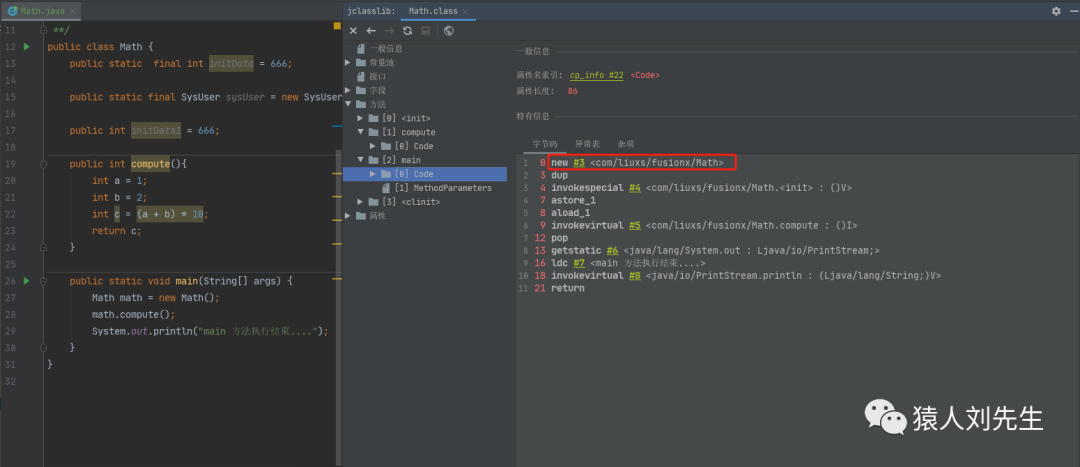
Task: Follow the #7 link on ldc
Action: (x=579, y=263)
